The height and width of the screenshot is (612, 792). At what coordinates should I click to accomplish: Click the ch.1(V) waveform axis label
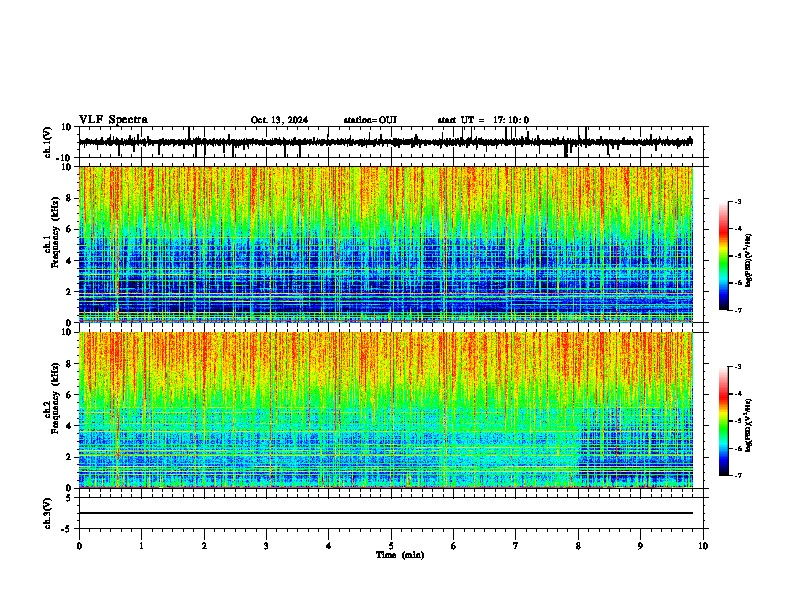[x=47, y=142]
